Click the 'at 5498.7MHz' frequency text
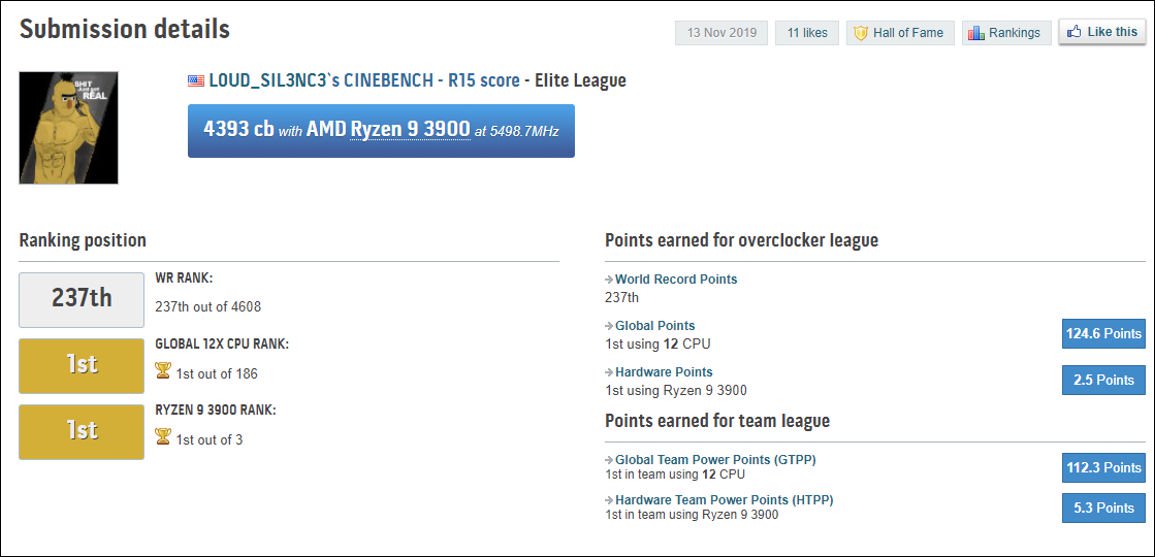The height and width of the screenshot is (557, 1155). pyautogui.click(x=516, y=132)
